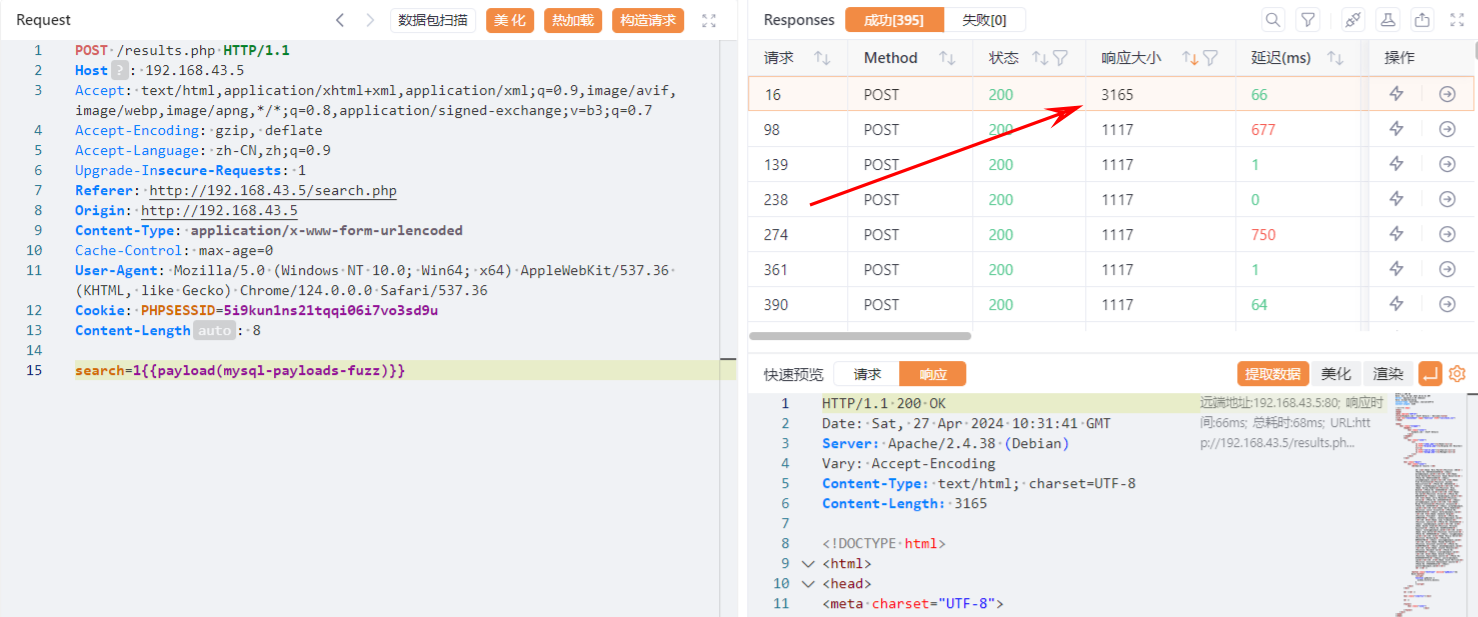Open the Origin http://192.168.43.5 link
Viewport: 1478px width, 617px height.
click(x=219, y=210)
